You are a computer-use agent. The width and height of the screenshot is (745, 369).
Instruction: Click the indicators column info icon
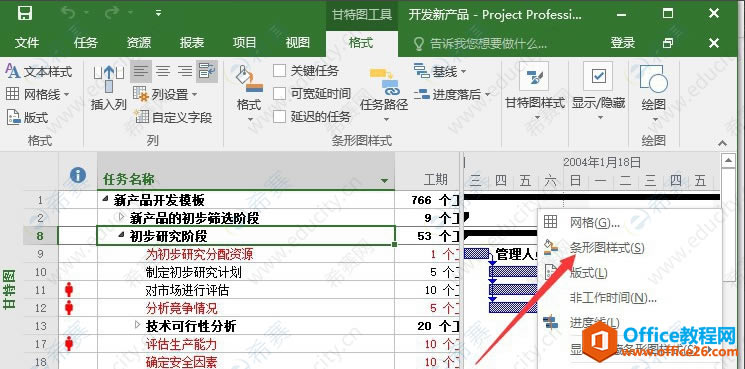pos(78,175)
